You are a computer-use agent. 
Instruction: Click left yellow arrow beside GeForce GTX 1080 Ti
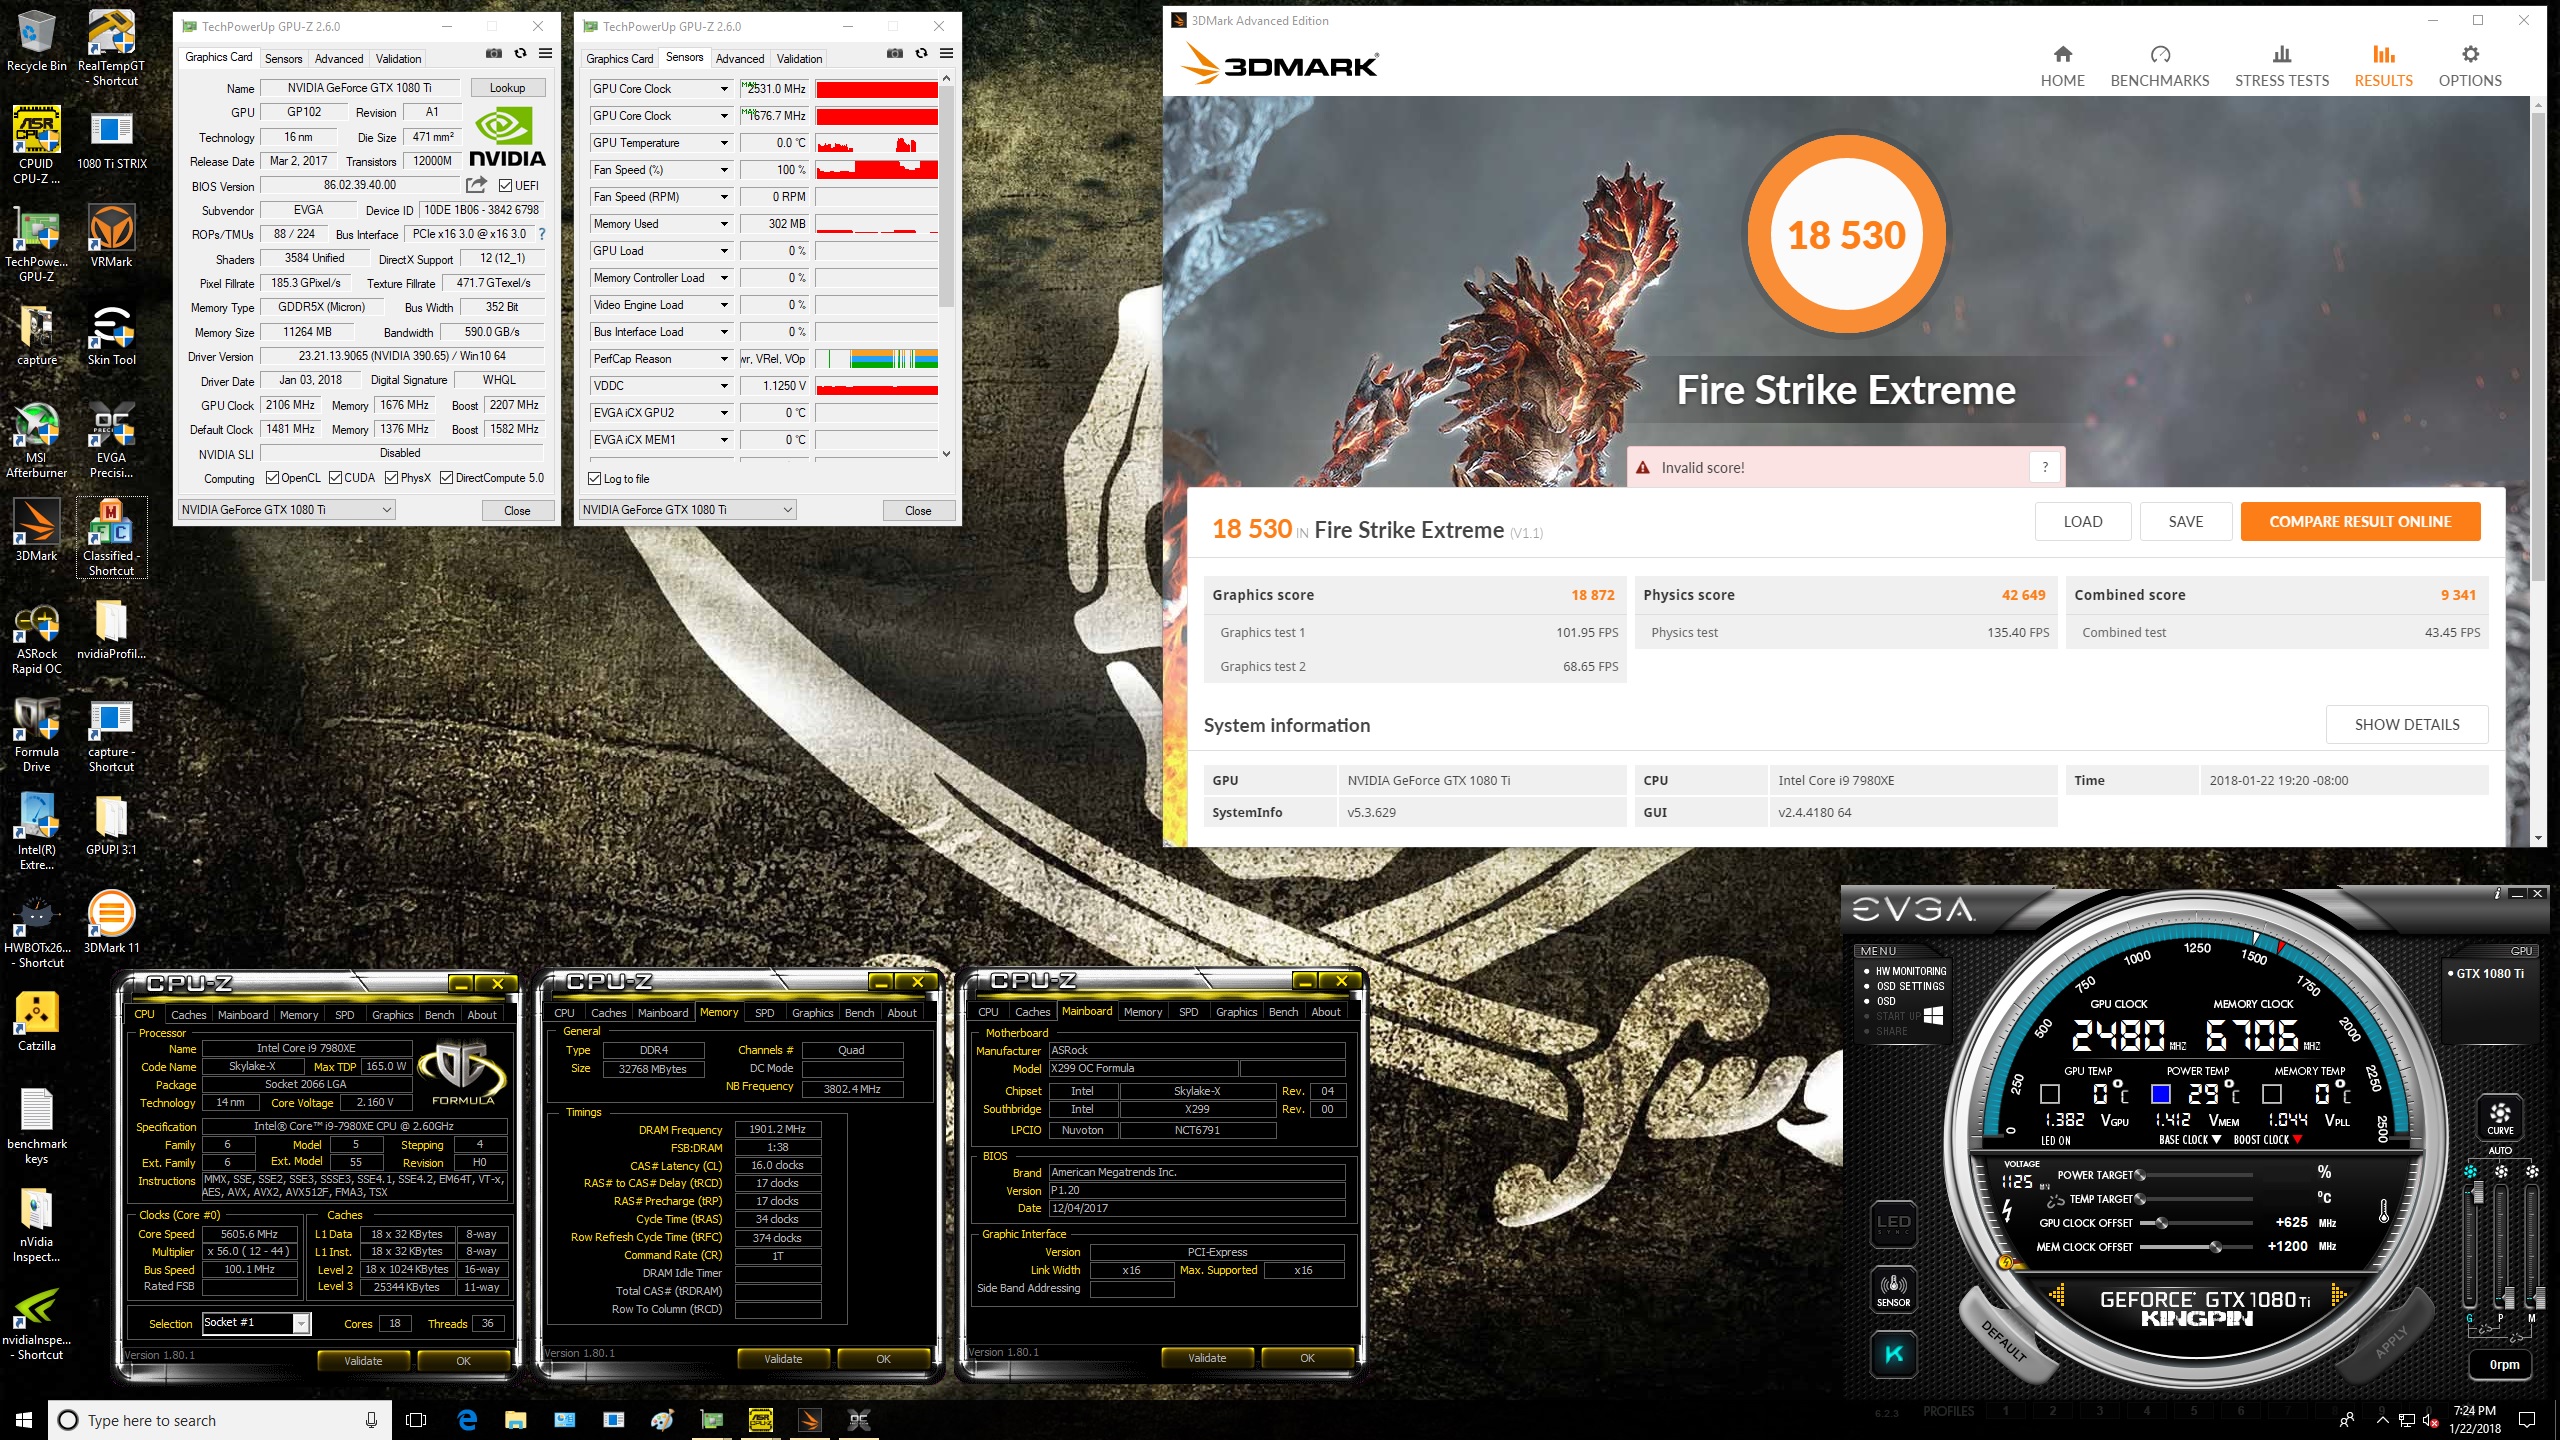click(x=2057, y=1296)
